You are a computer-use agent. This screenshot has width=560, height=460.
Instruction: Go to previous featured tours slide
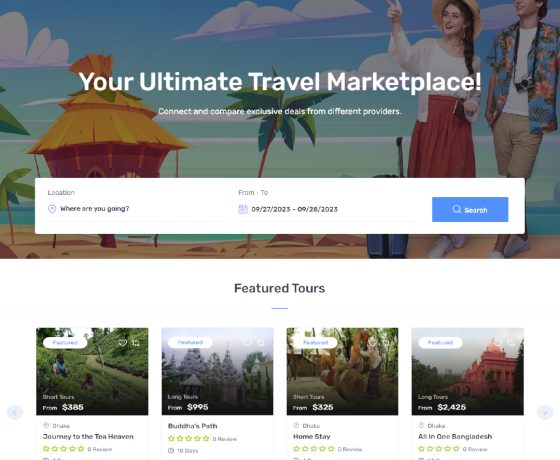point(15,412)
